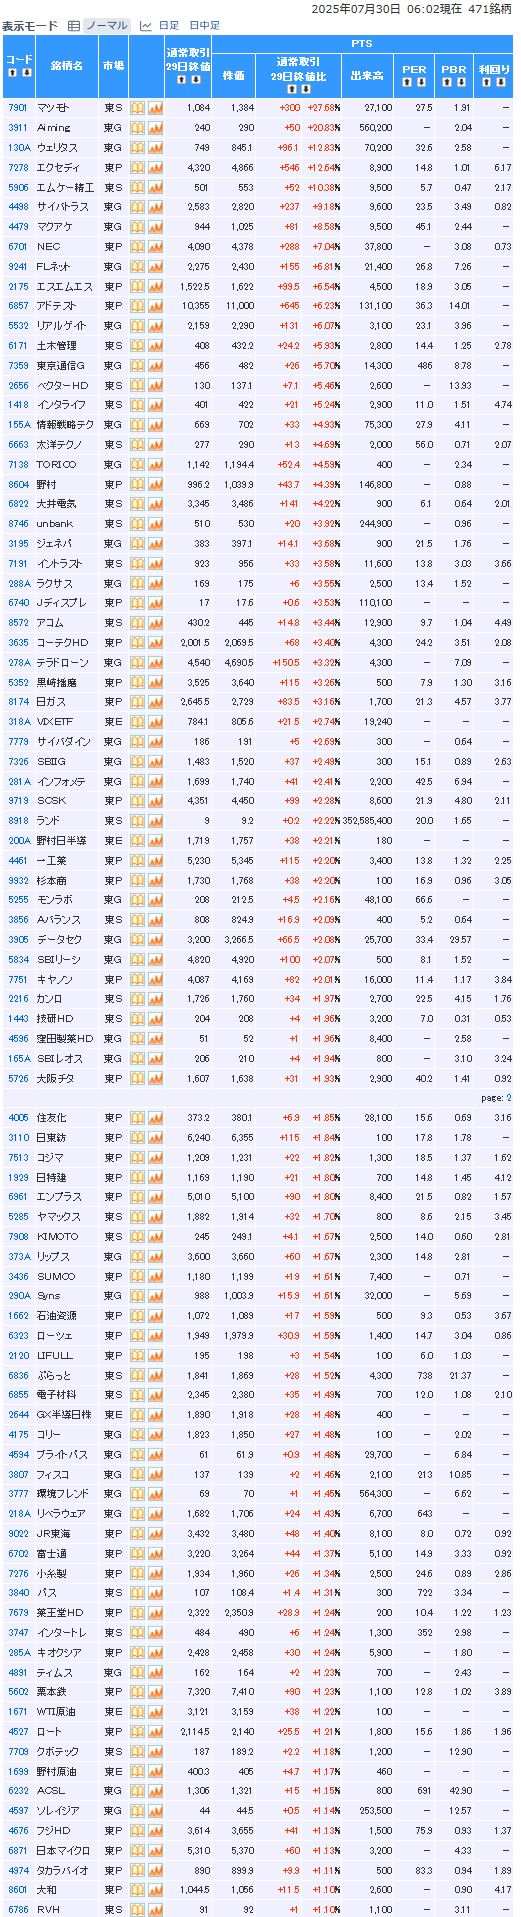The height and width of the screenshot is (1917, 521).
Task: Go to page 2 link
Action: pos(508,1098)
